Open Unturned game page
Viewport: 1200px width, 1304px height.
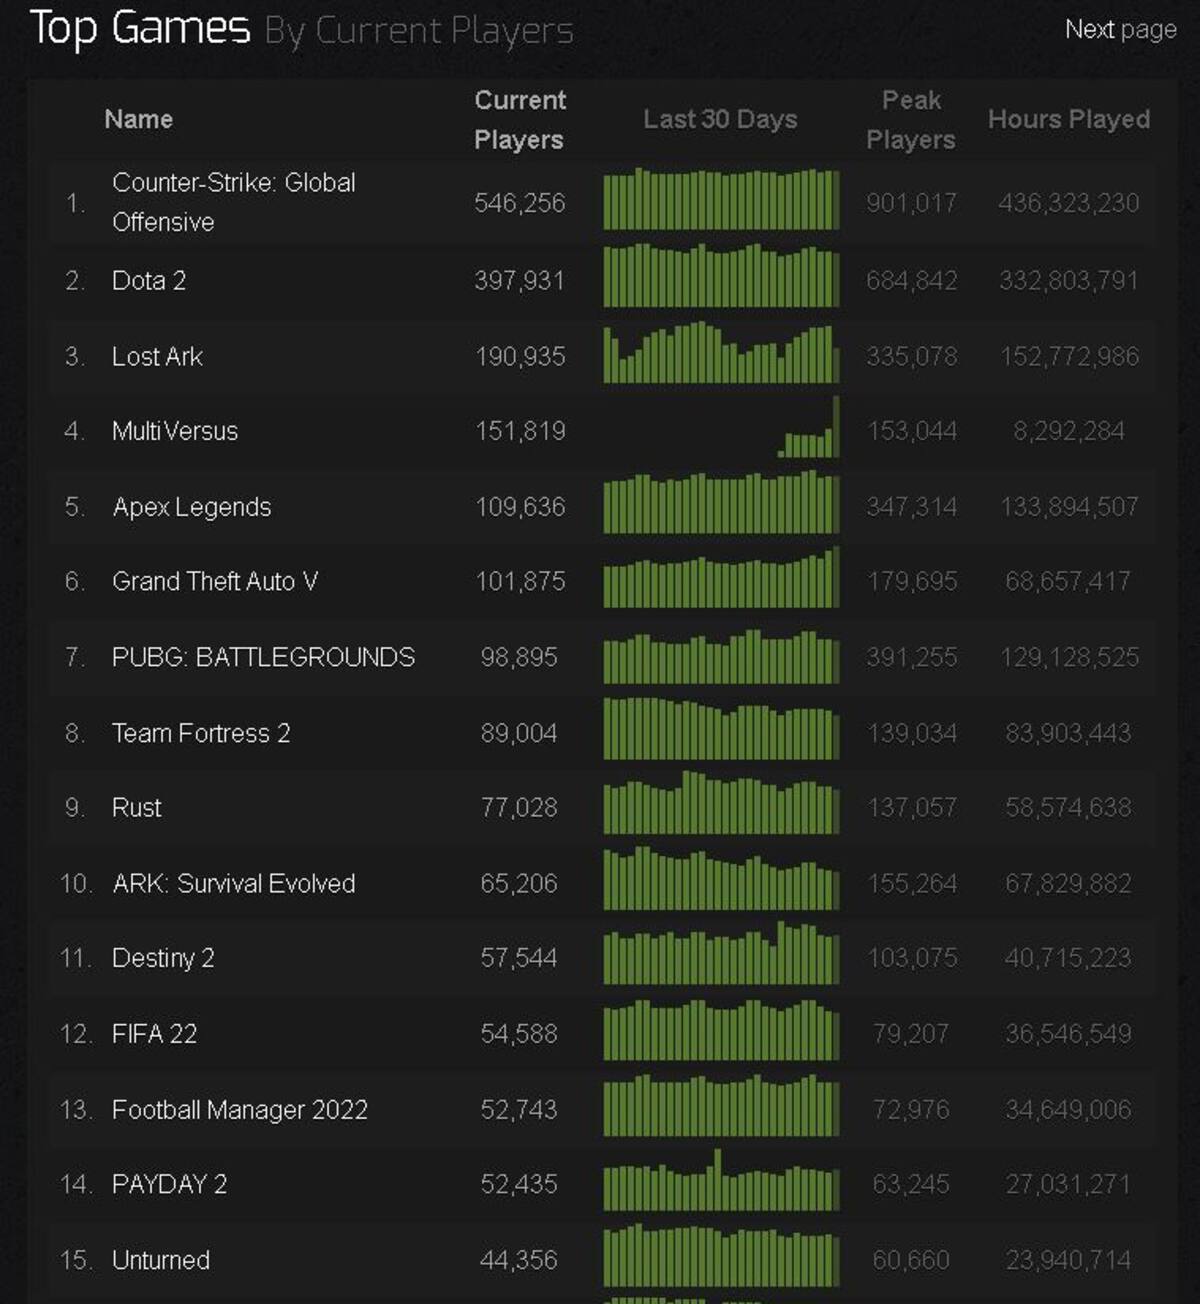(161, 1260)
